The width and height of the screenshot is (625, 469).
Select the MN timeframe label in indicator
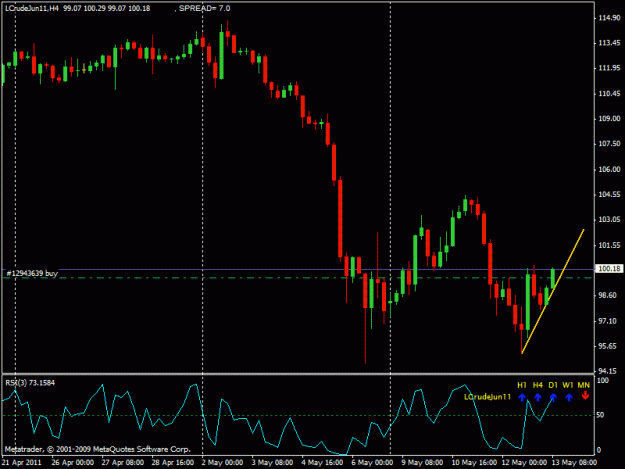tap(584, 385)
